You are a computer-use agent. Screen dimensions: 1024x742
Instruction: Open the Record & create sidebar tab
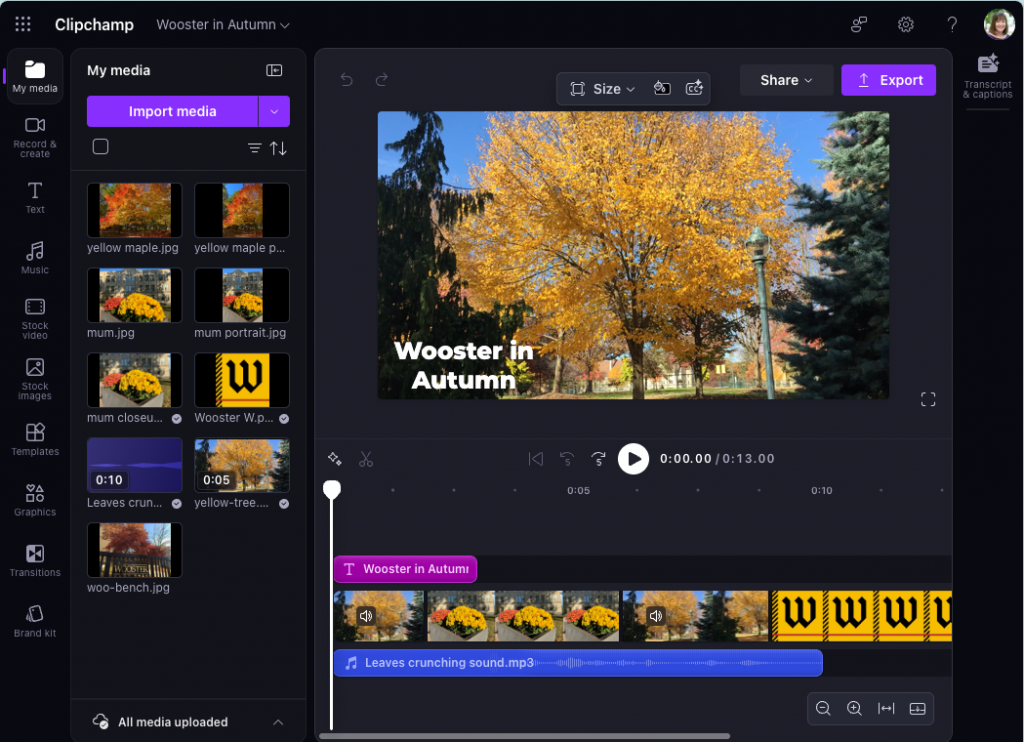(35, 137)
